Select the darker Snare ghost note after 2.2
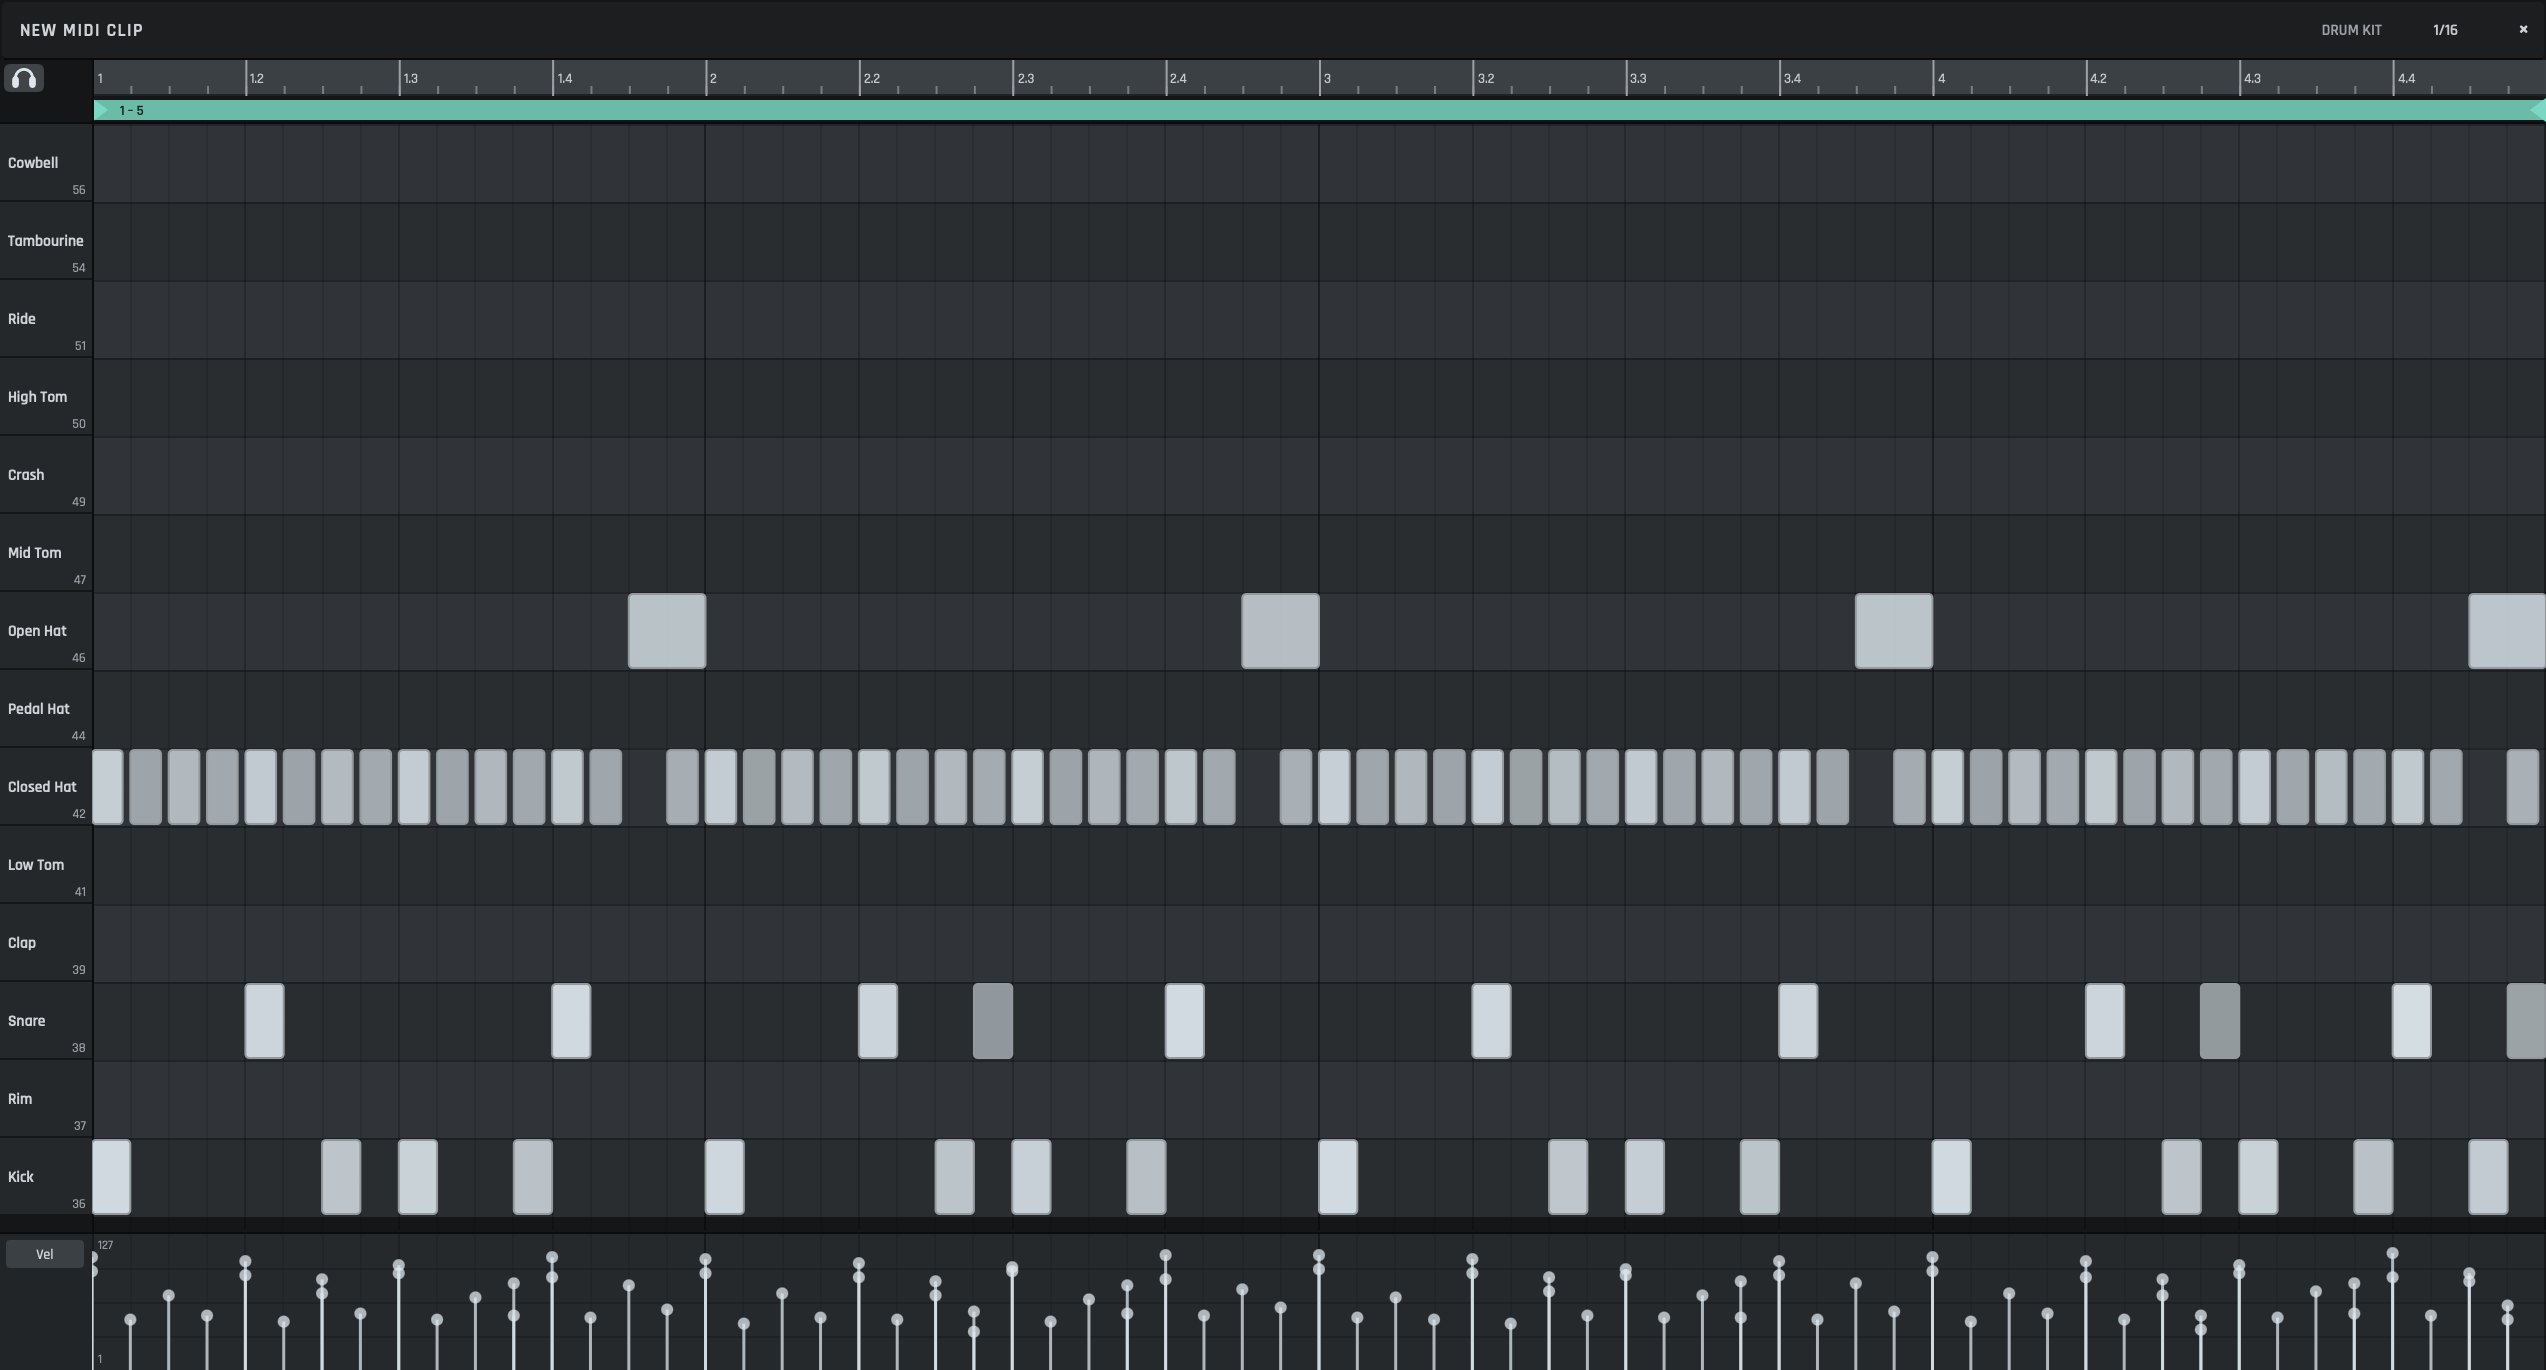 [992, 1021]
